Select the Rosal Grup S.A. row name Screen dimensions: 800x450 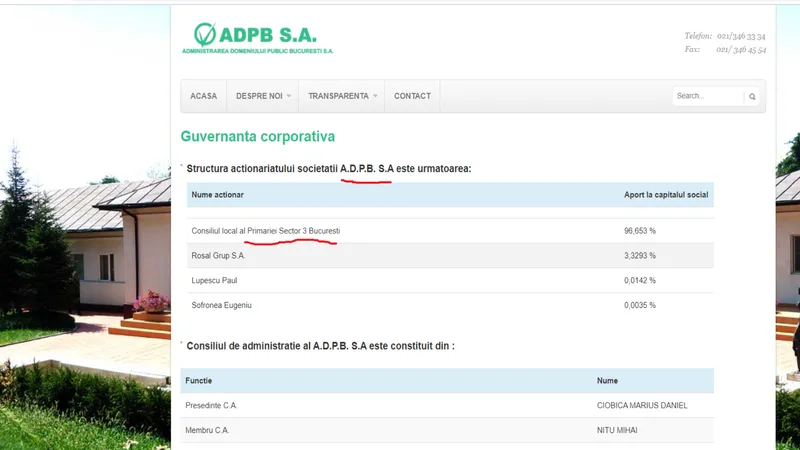point(218,256)
